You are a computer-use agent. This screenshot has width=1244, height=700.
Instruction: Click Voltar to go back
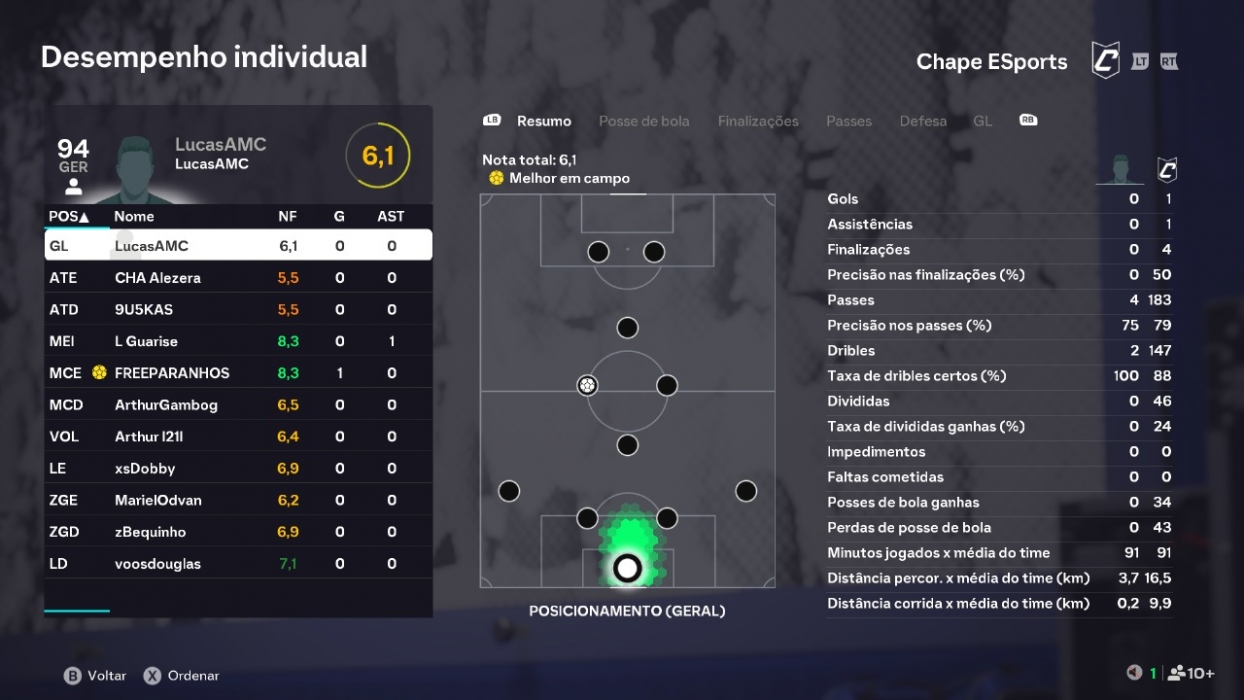pyautogui.click(x=95, y=675)
